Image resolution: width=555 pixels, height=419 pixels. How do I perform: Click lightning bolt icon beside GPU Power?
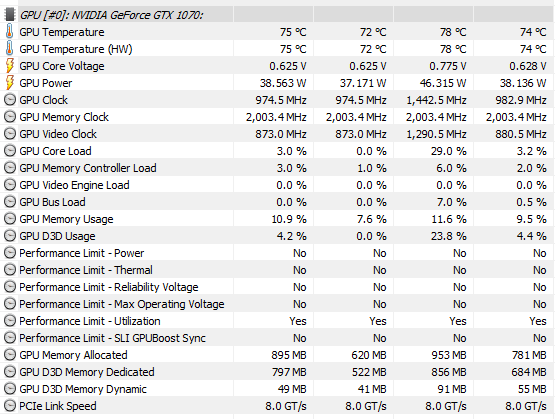pyautogui.click(x=10, y=82)
